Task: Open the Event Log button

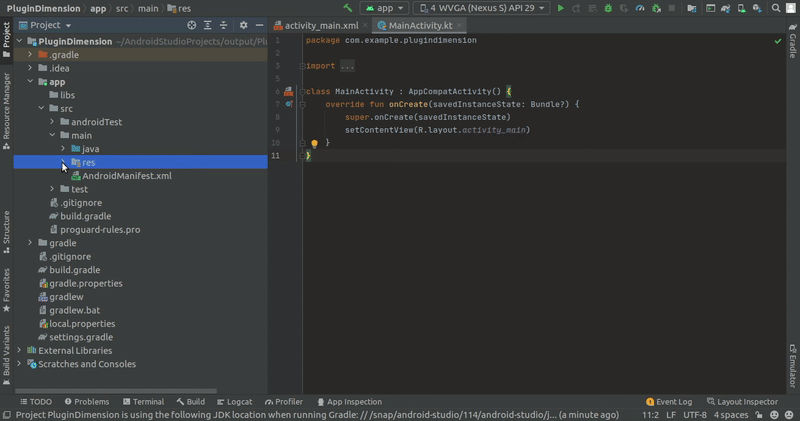Action: pyautogui.click(x=669, y=402)
